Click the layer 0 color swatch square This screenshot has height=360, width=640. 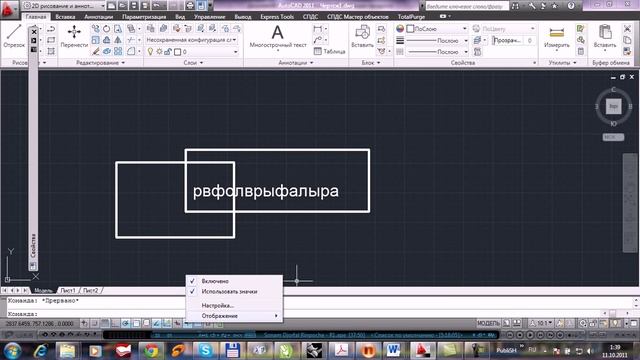pos(178,52)
